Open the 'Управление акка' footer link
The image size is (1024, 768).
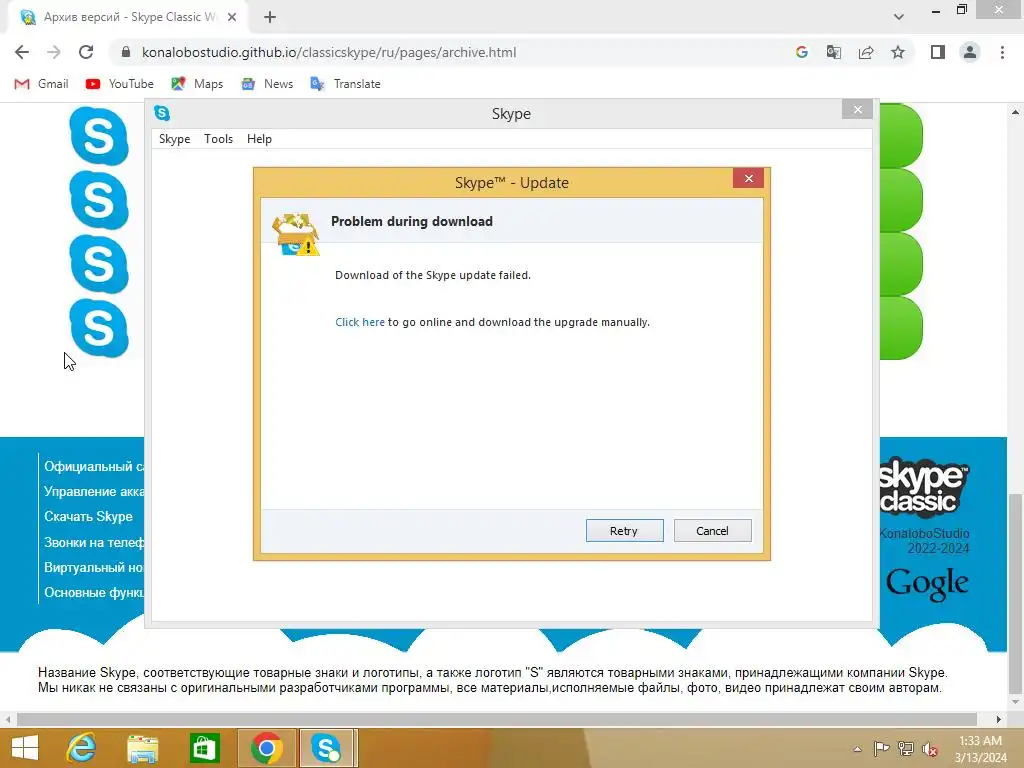(x=94, y=491)
